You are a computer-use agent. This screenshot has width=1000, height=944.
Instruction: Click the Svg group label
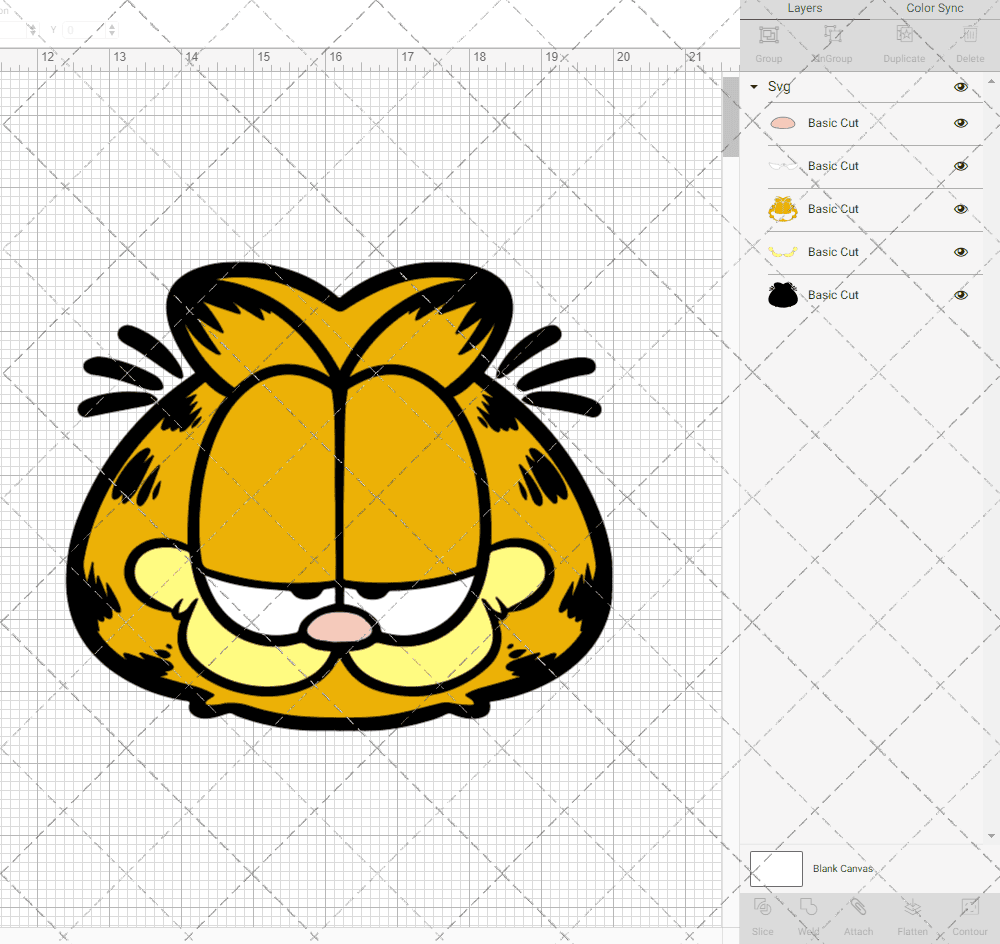(779, 87)
